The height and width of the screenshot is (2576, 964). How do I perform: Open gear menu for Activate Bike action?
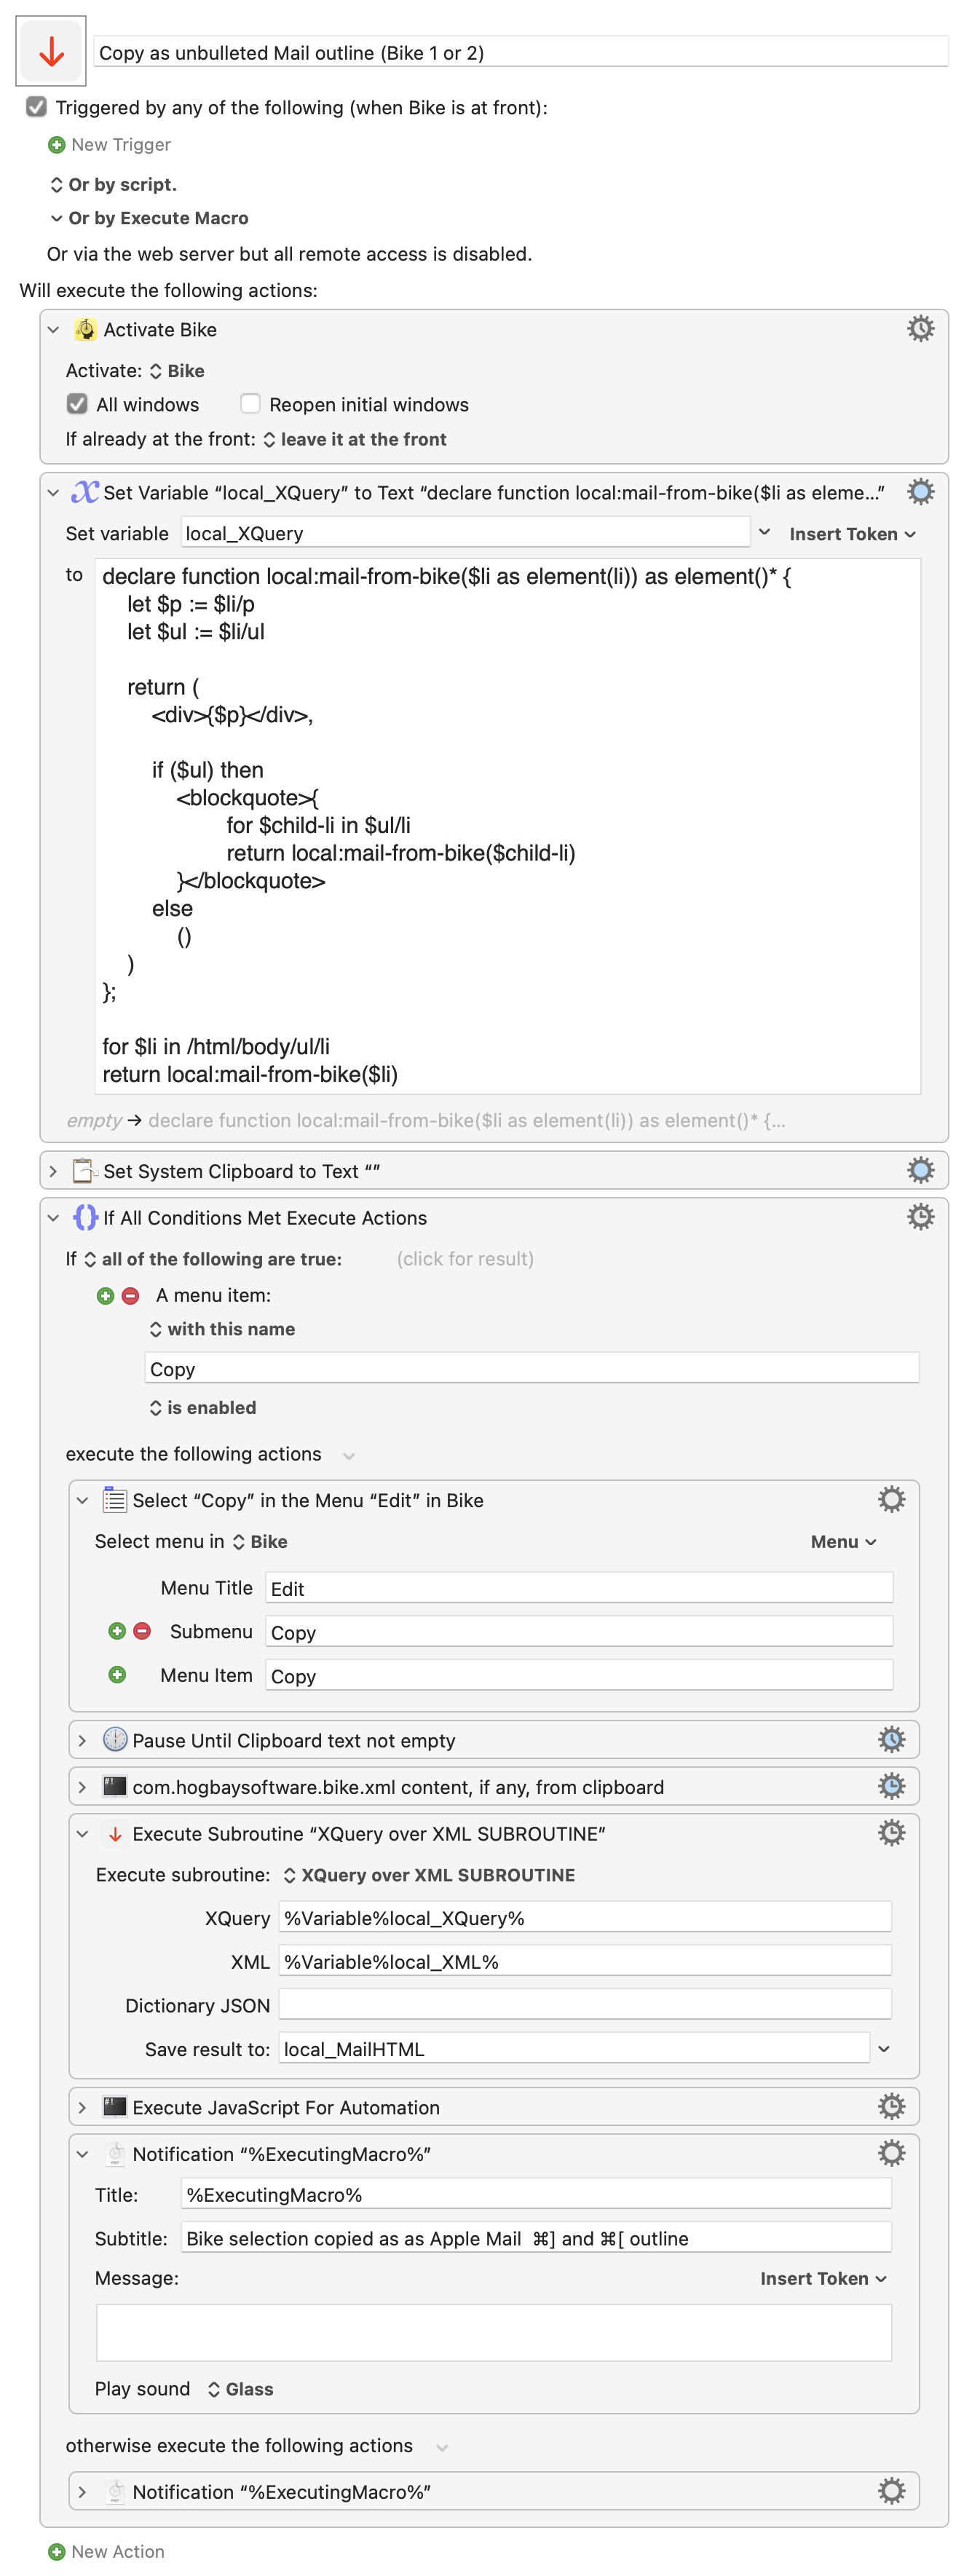[x=919, y=329]
